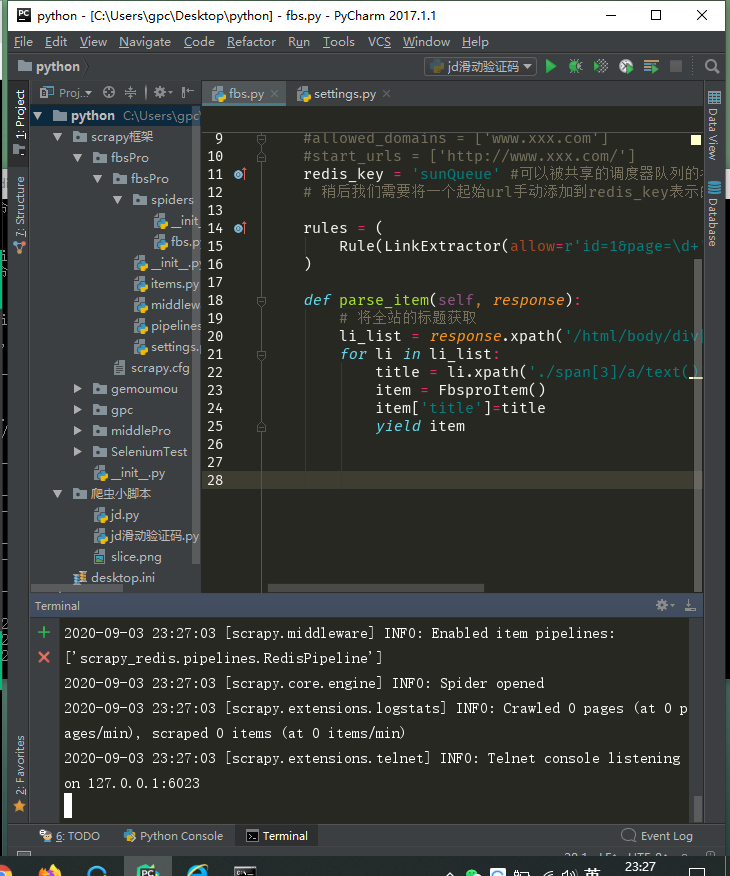
Task: Select desktop.ini in project tree
Action: [114, 578]
